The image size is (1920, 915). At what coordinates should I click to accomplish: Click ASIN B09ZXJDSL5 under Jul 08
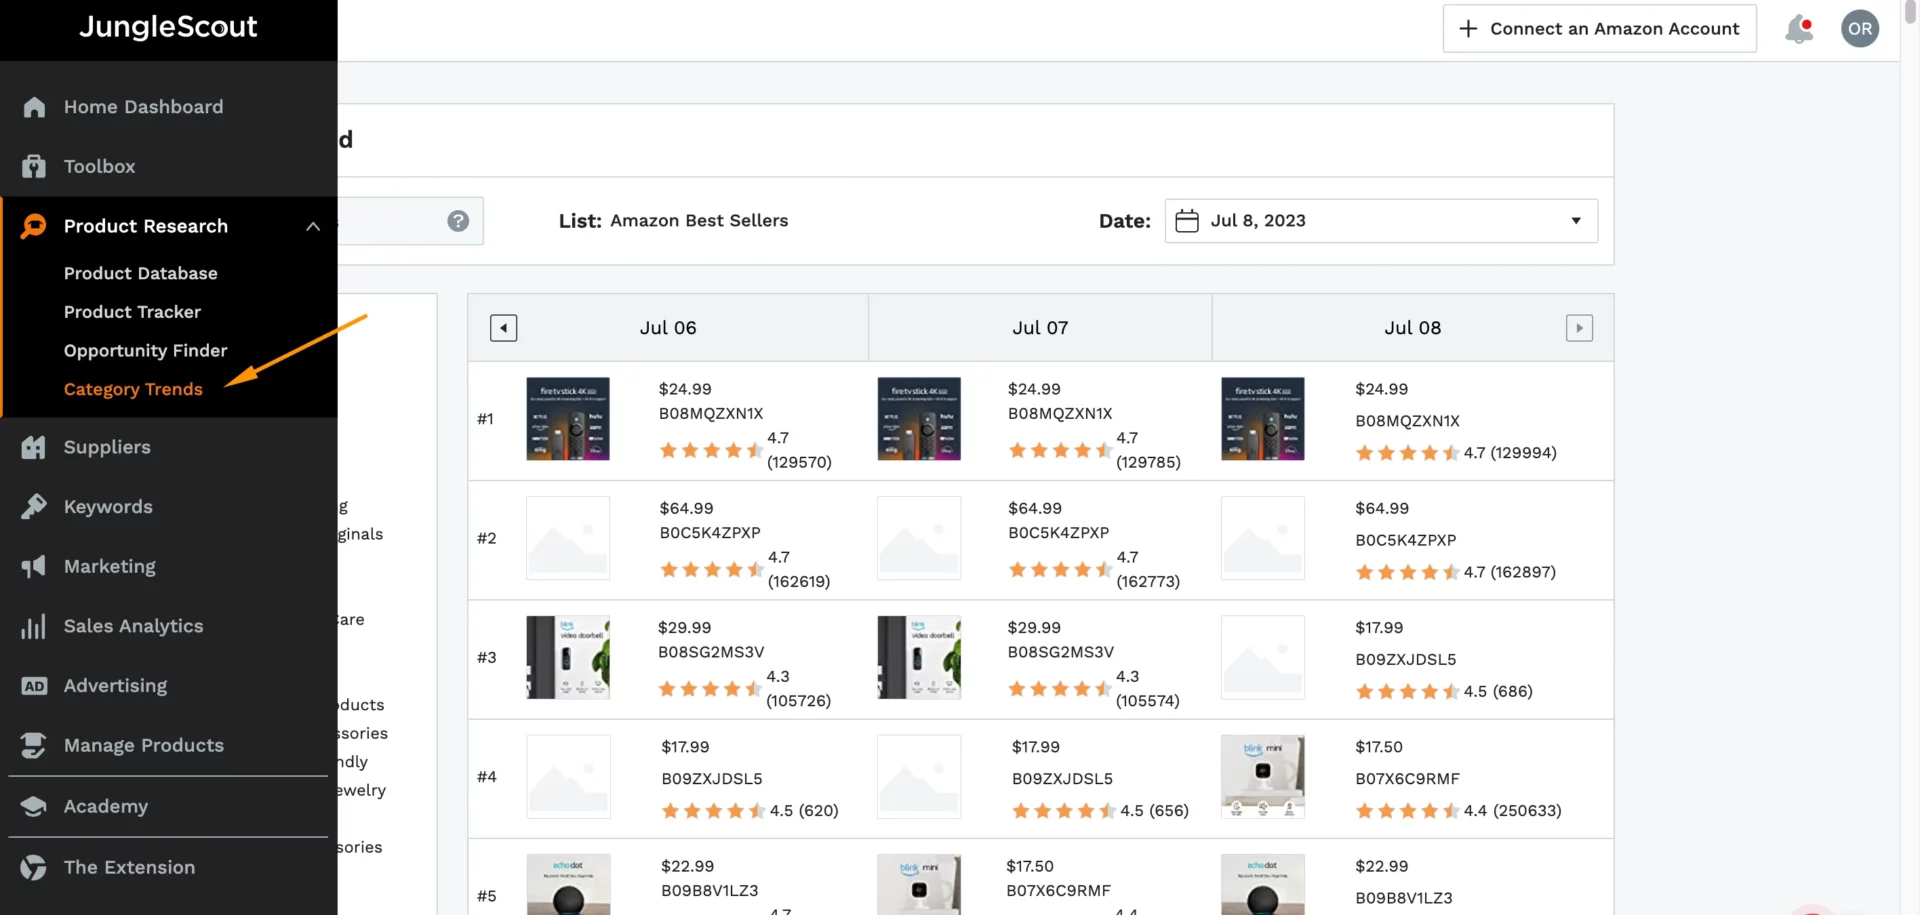(1406, 660)
